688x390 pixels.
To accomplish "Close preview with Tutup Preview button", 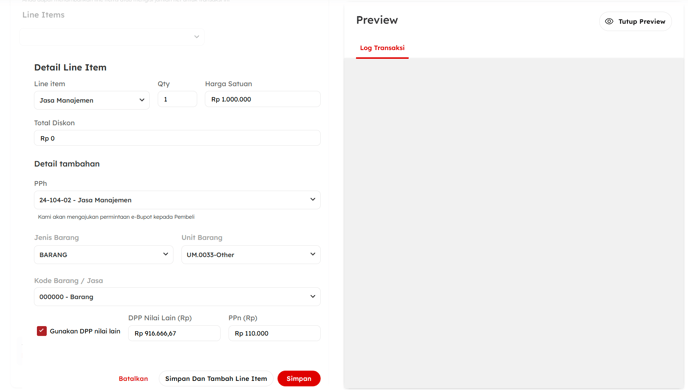I will (635, 21).
